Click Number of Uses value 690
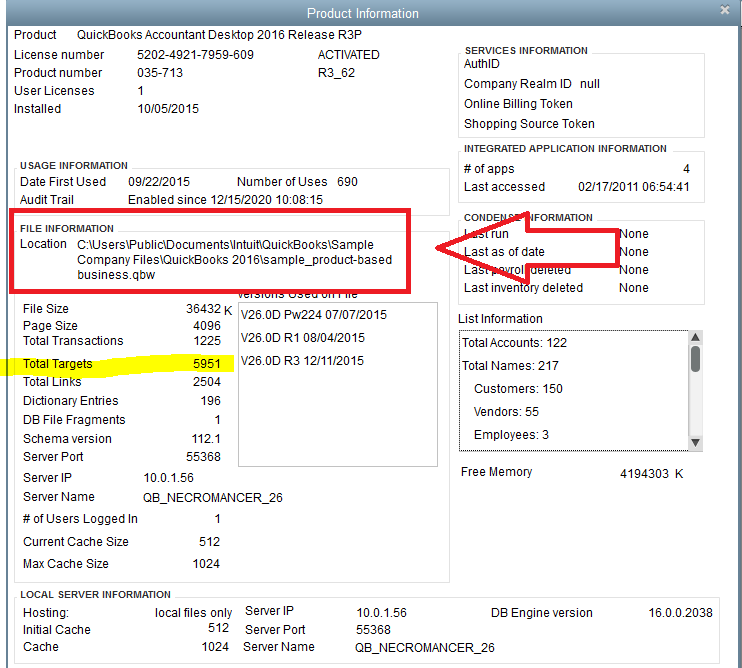This screenshot has height=668, width=742. pyautogui.click(x=347, y=182)
